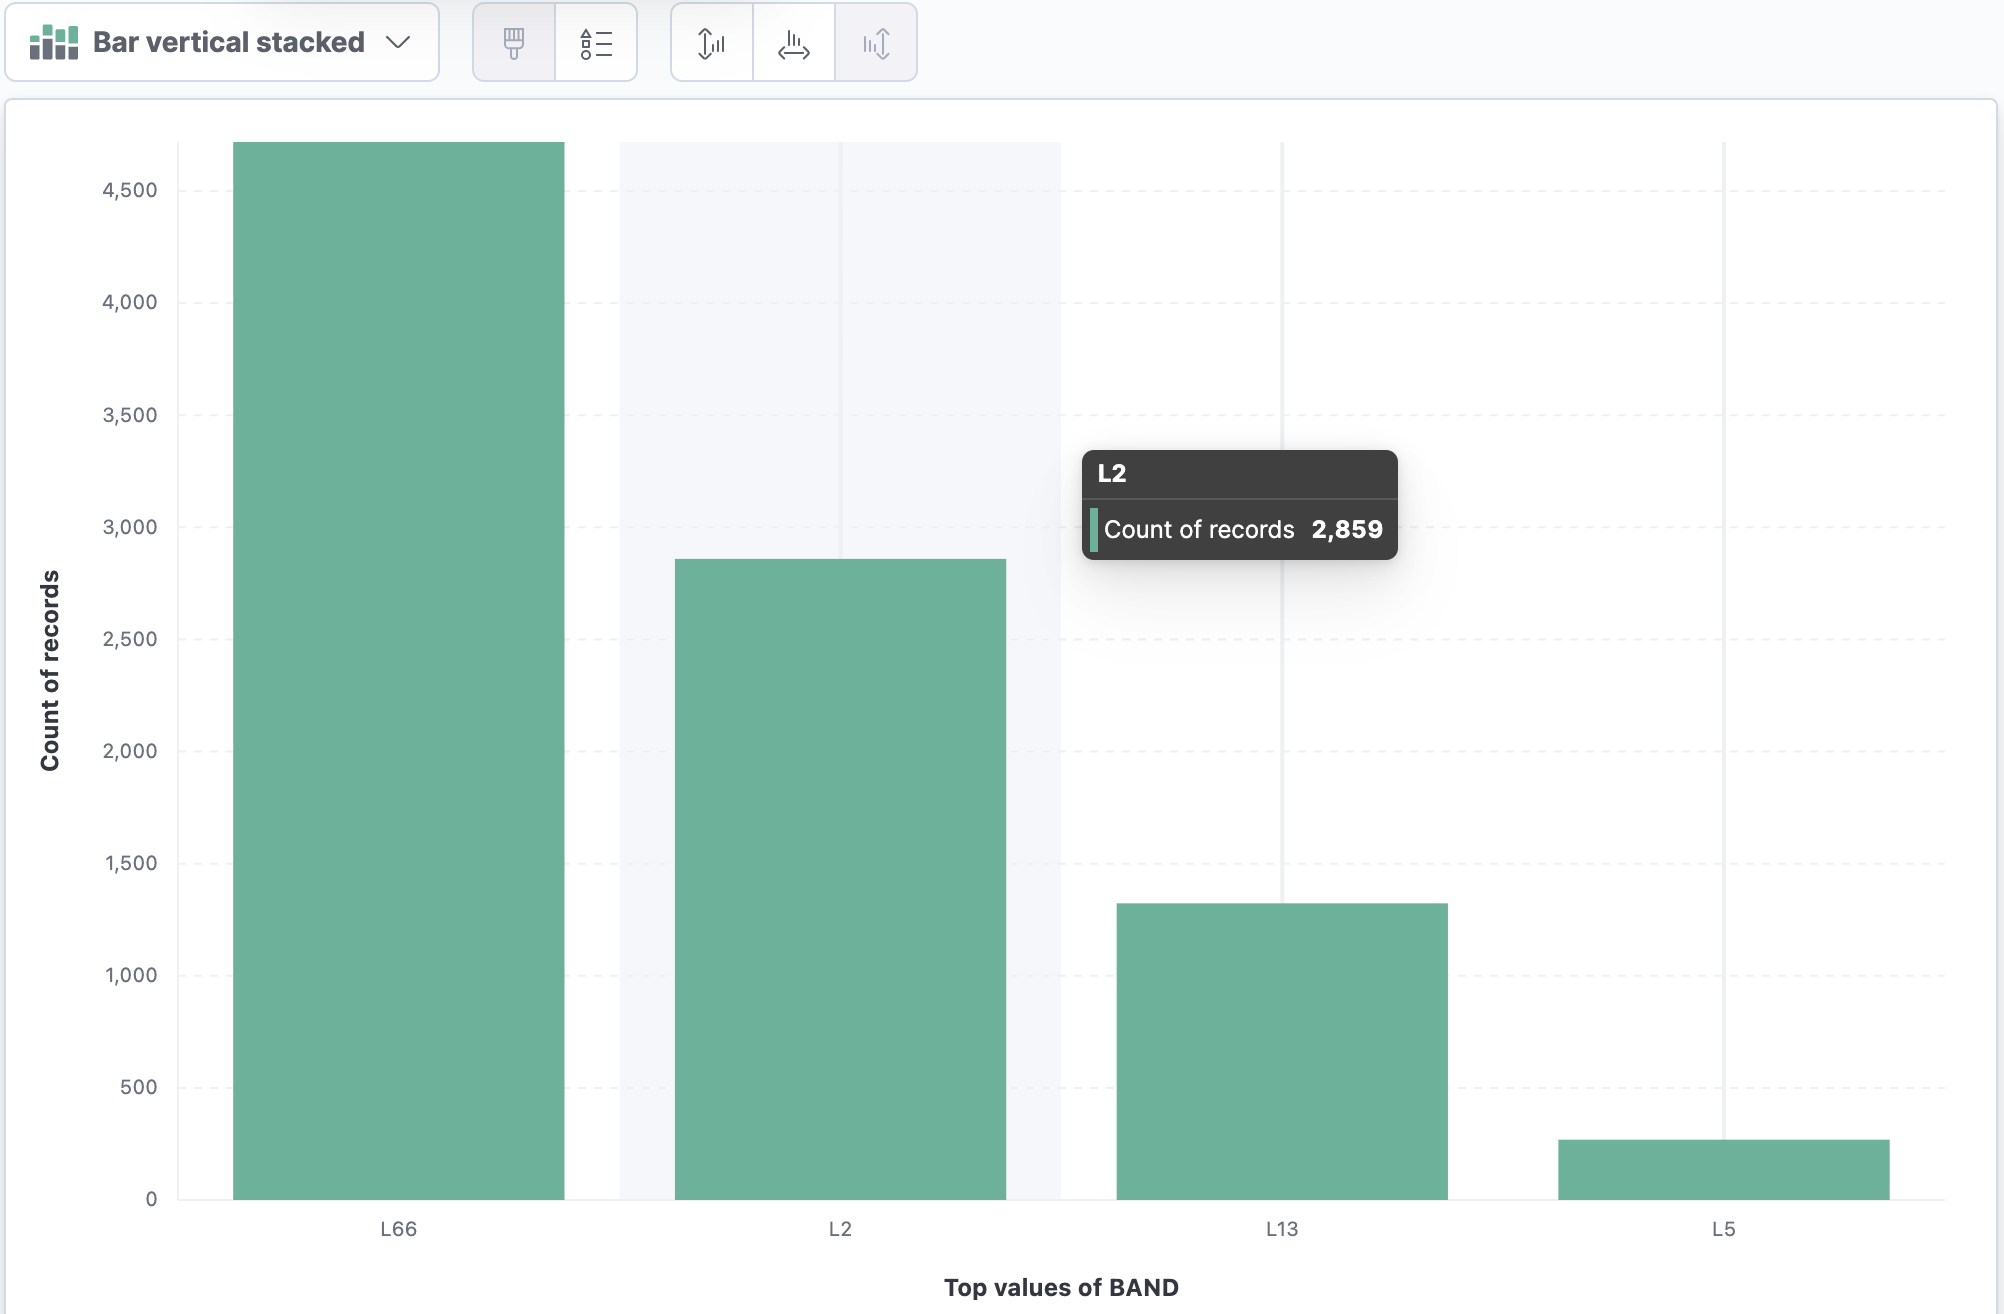Click the stacked bar chart type icon

point(54,43)
